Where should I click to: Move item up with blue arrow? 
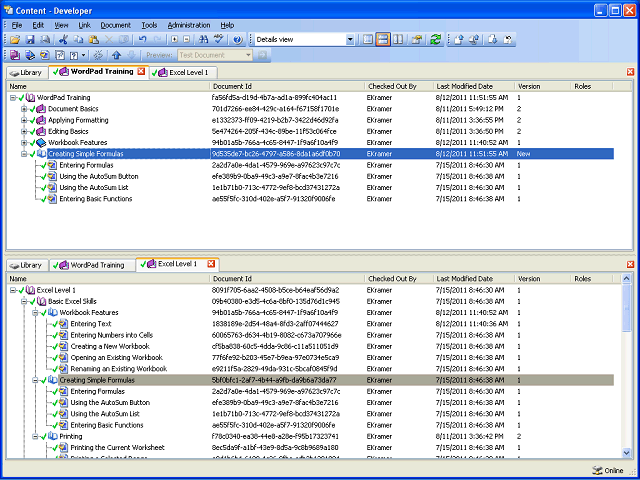117,55
